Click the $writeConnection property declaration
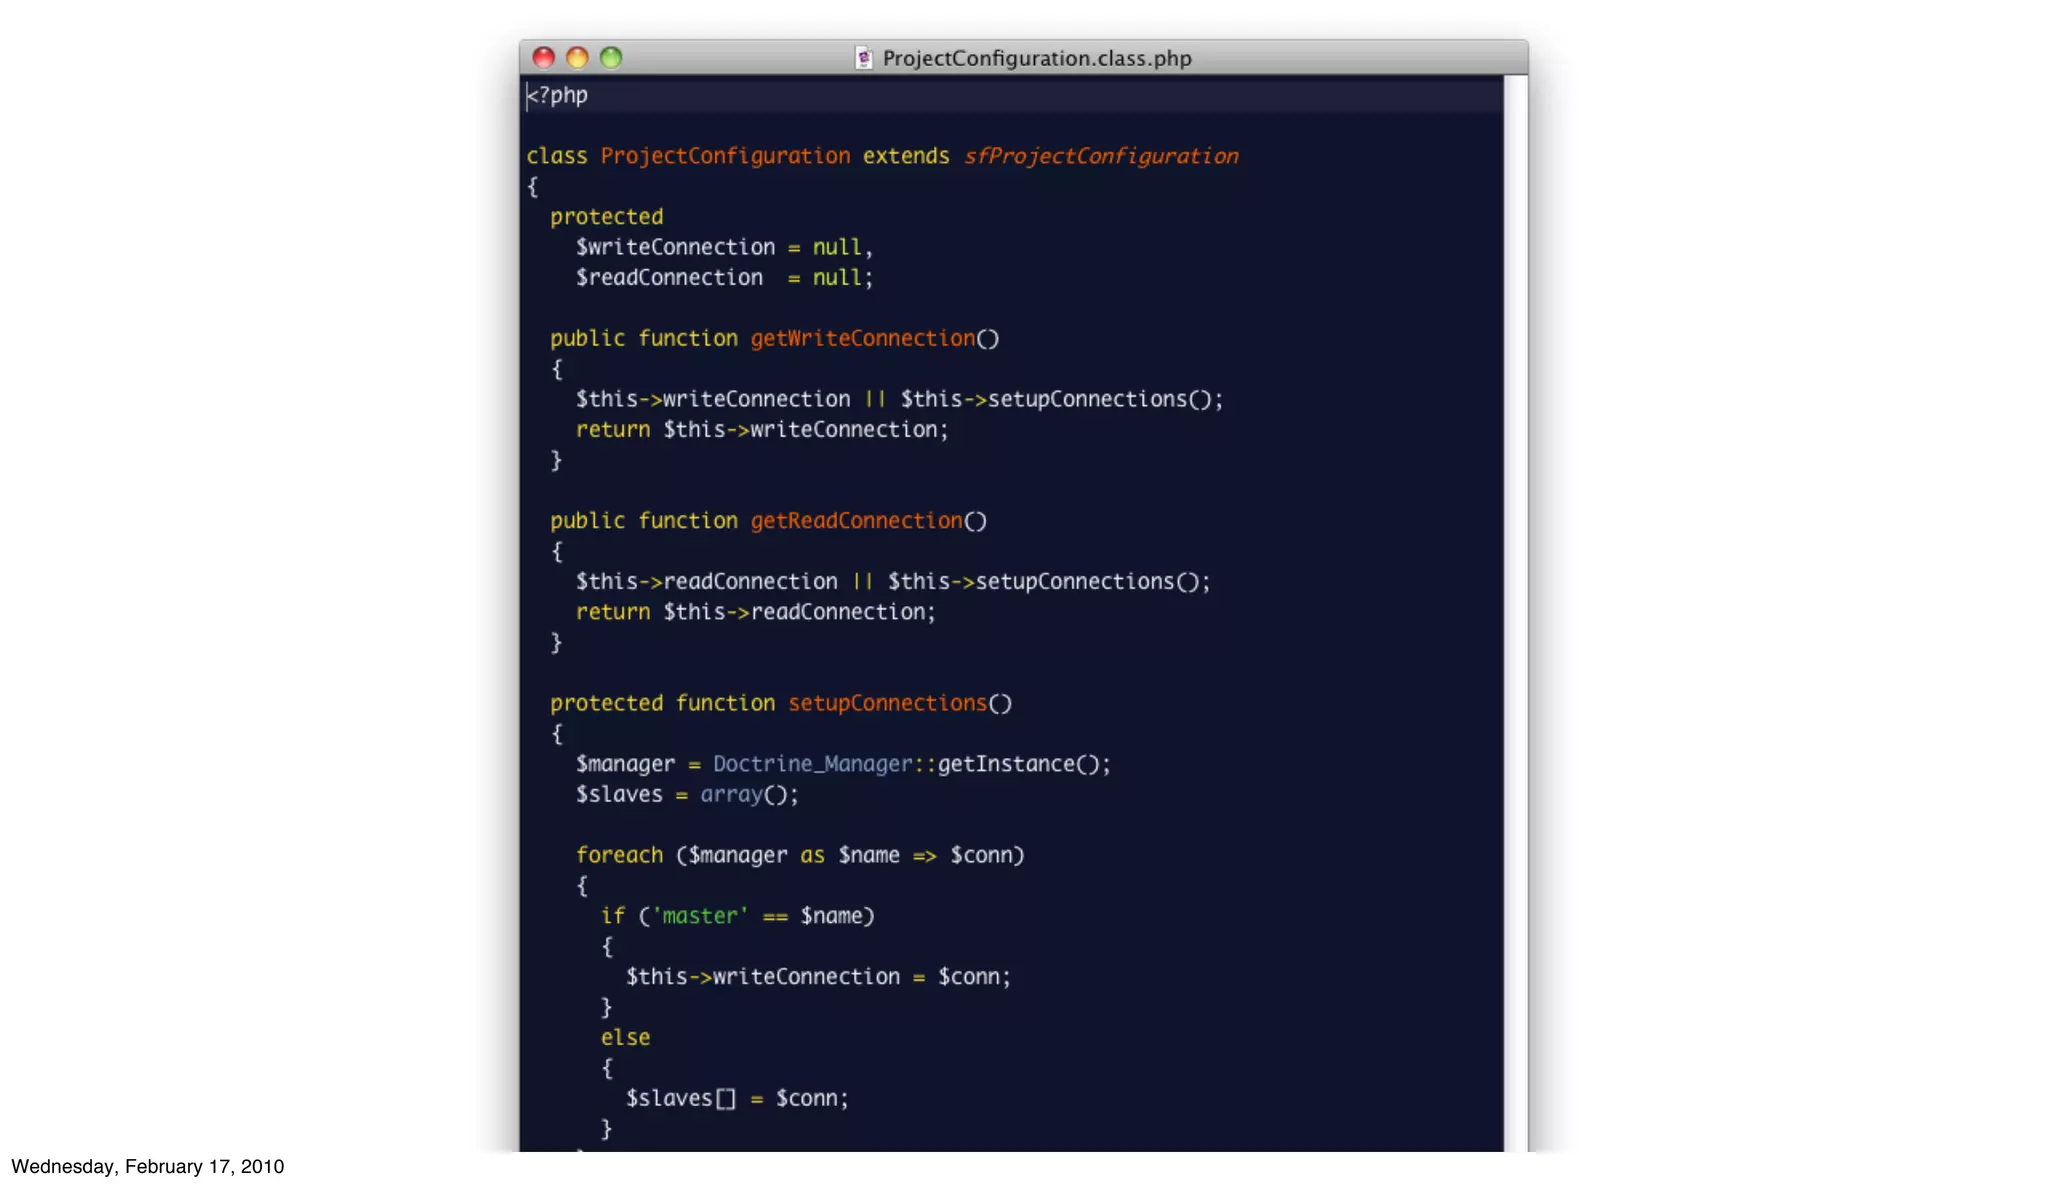The width and height of the screenshot is (2048, 1184). coord(675,247)
